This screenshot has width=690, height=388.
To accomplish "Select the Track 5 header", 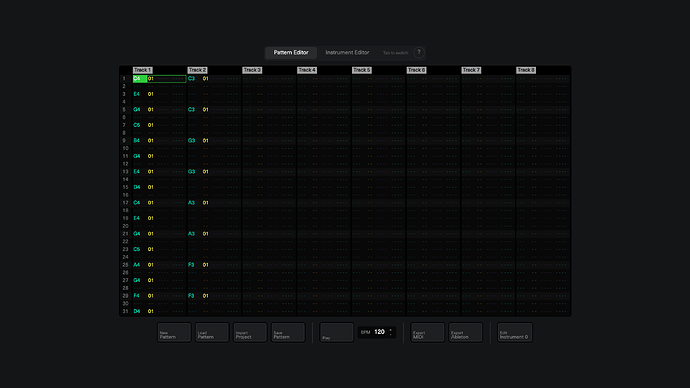I will point(362,70).
